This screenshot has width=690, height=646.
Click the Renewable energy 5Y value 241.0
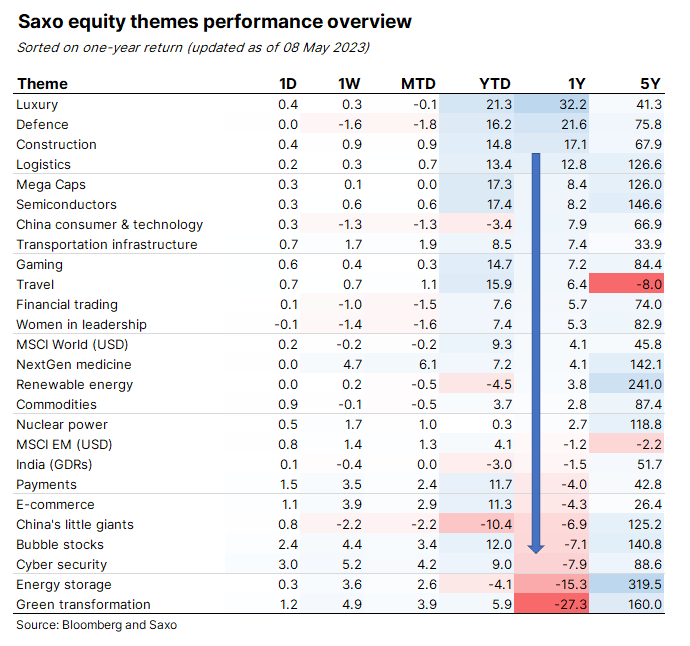[645, 385]
